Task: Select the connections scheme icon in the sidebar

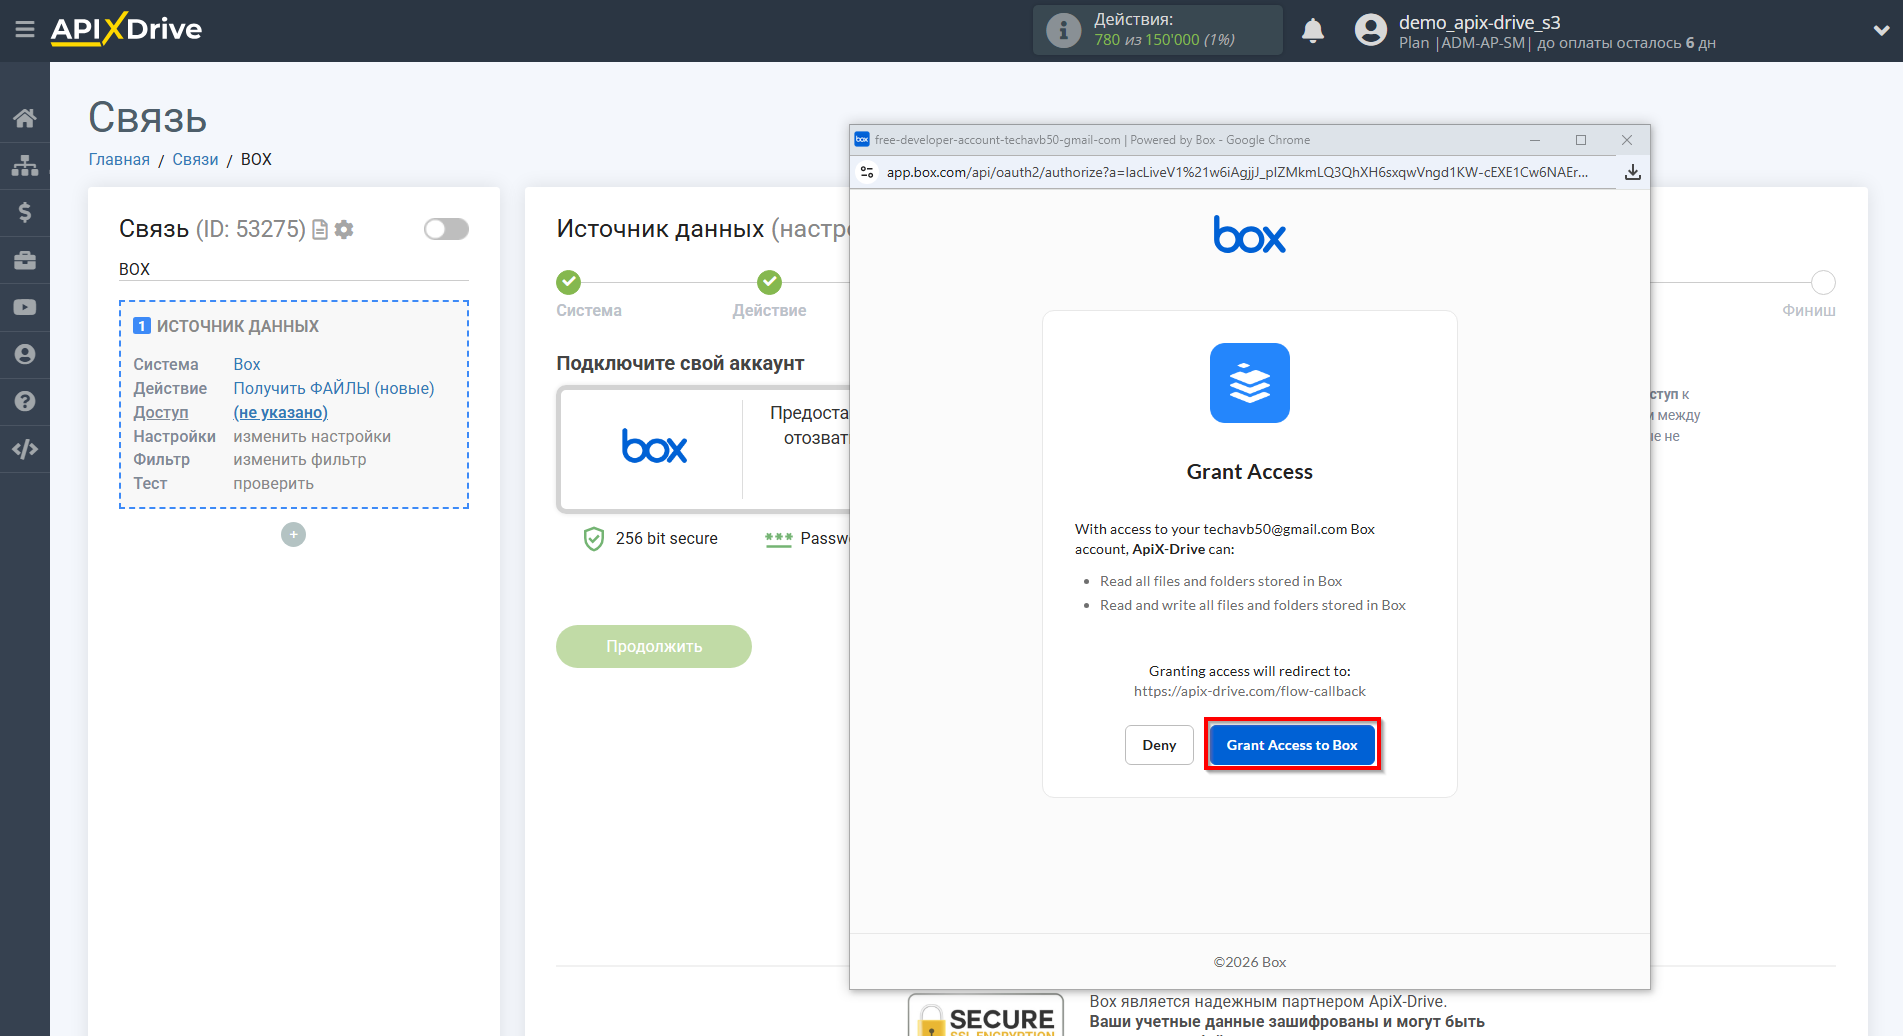Action: coord(25,164)
